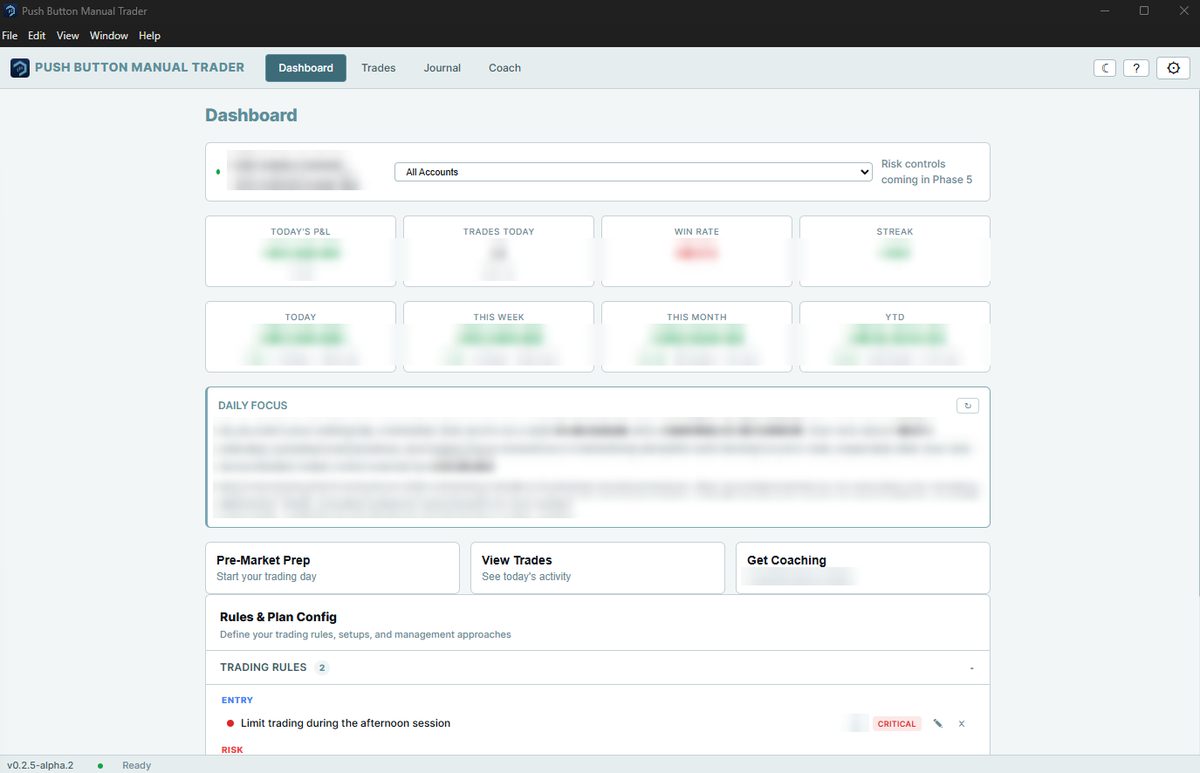The image size is (1200, 773).
Task: Click the This Week summary card
Action: click(x=499, y=337)
